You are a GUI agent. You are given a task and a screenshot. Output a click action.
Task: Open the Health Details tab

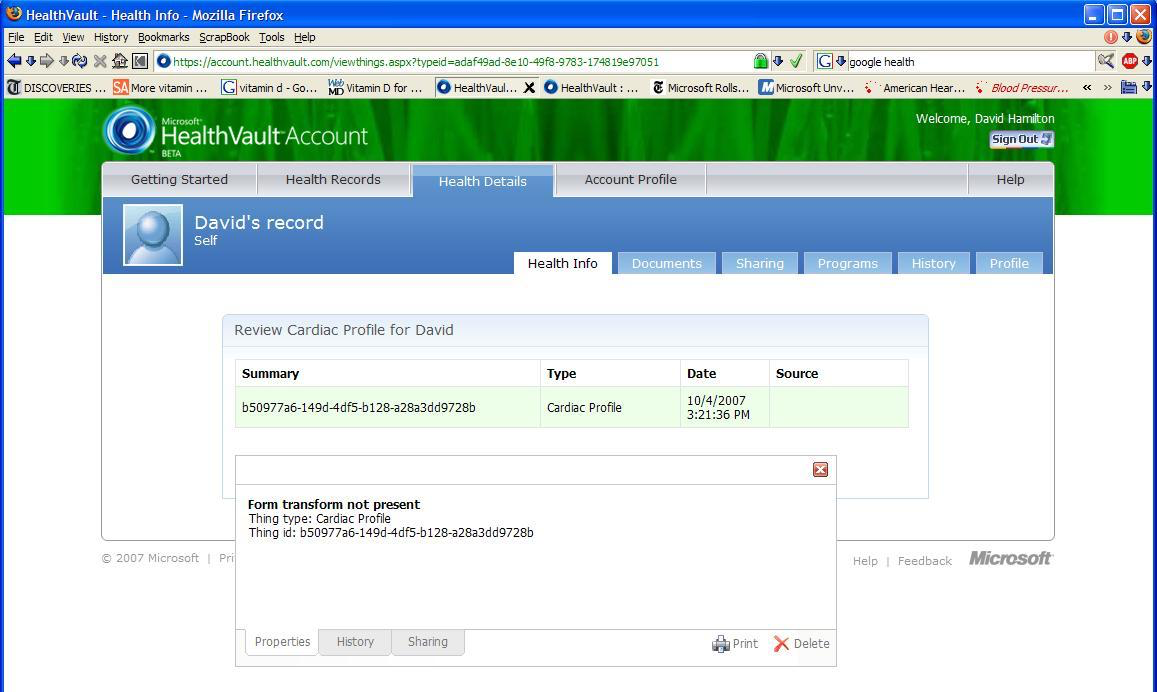point(483,181)
